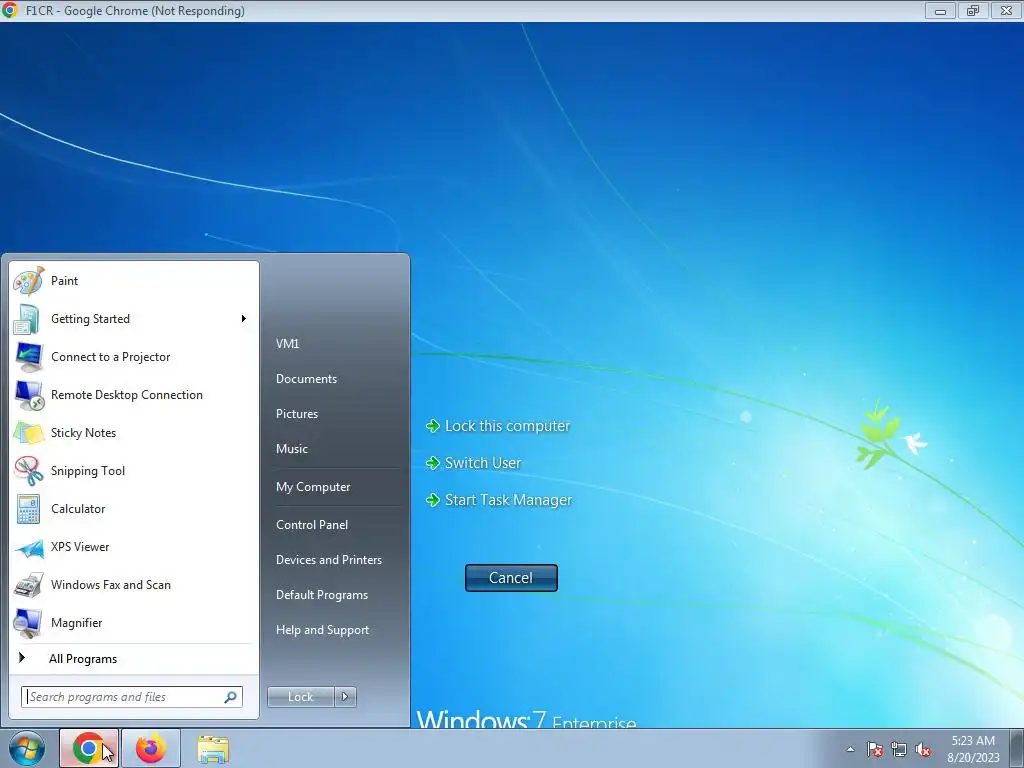Click the Lock button in the Start menu
This screenshot has height=768, width=1024.
pyautogui.click(x=300, y=697)
